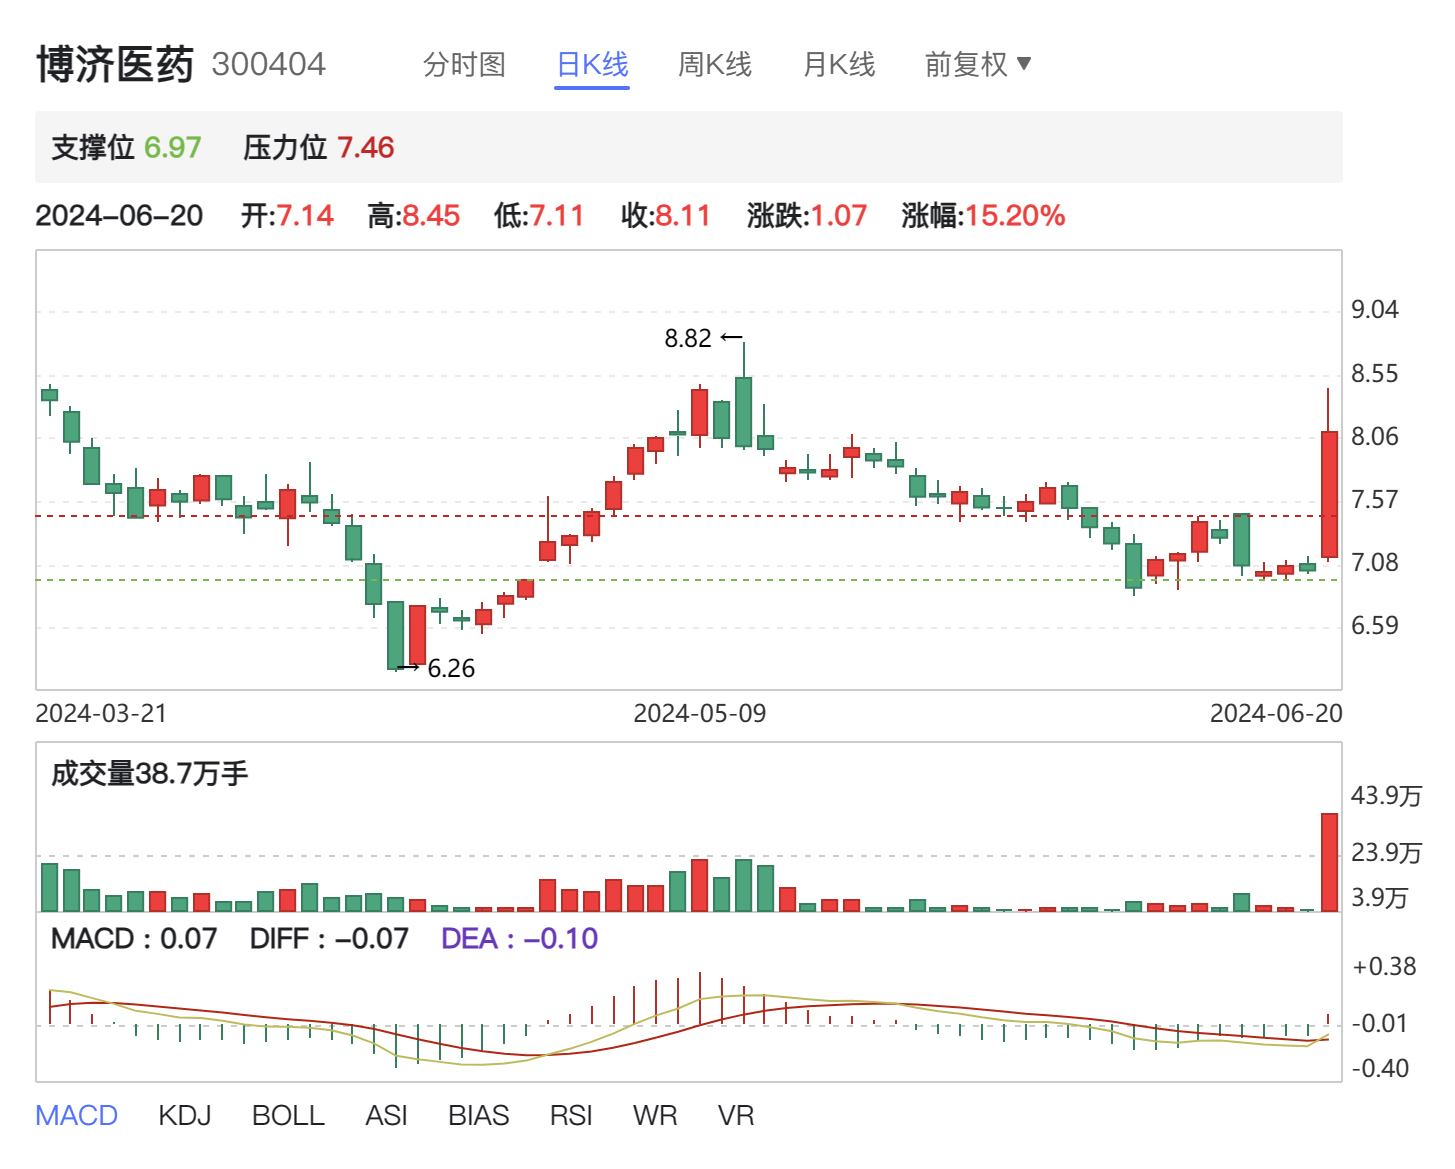Click the +0.38 MACD axis label

click(1384, 967)
